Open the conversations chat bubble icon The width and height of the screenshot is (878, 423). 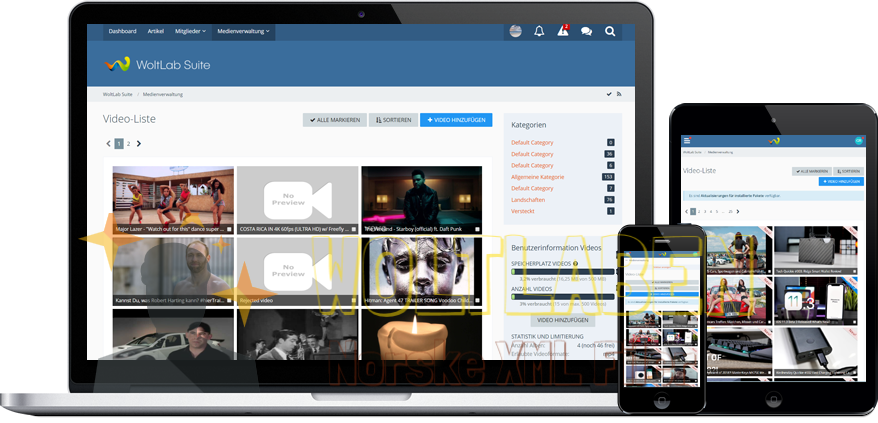coord(586,31)
